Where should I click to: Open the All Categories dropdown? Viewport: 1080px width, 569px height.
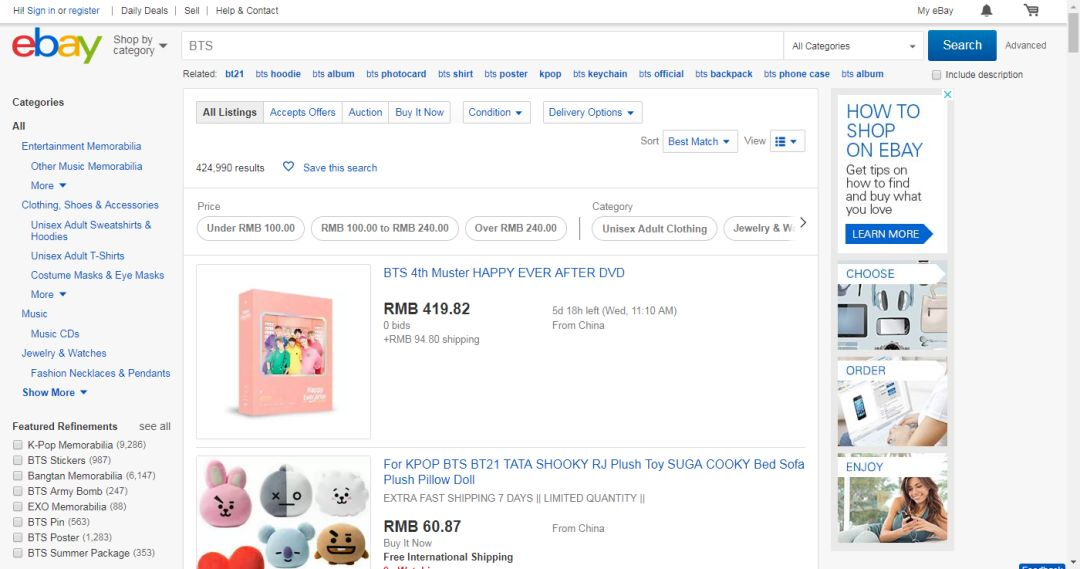coord(854,46)
